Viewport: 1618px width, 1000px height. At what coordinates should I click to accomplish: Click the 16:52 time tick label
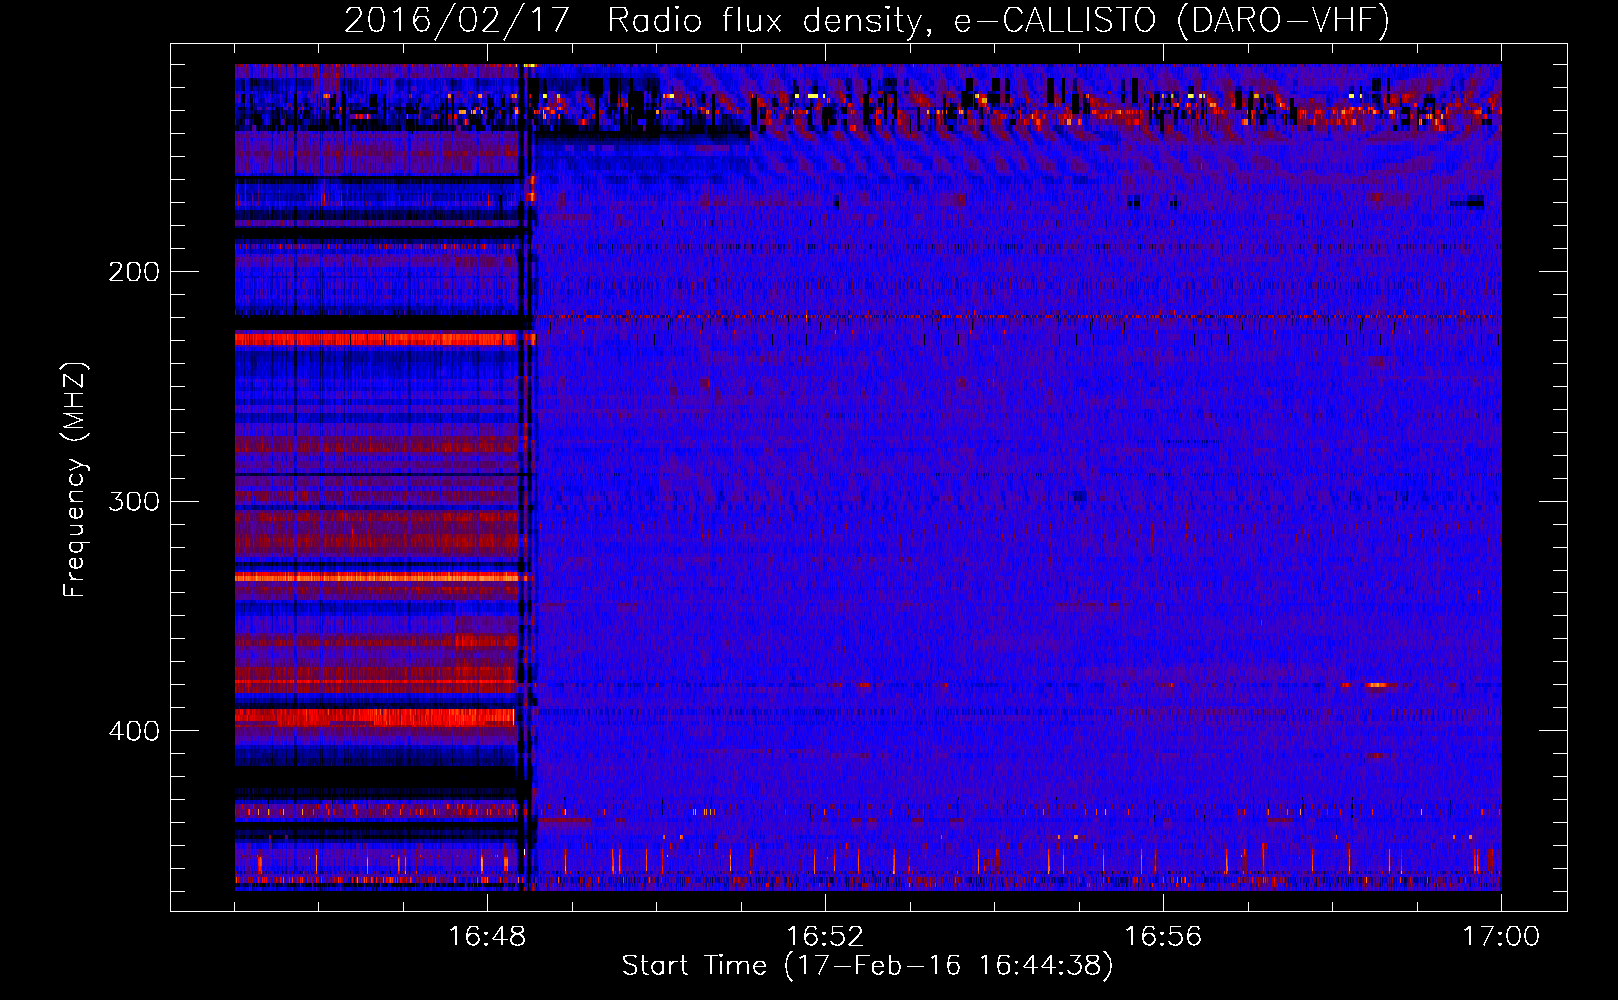point(825,937)
